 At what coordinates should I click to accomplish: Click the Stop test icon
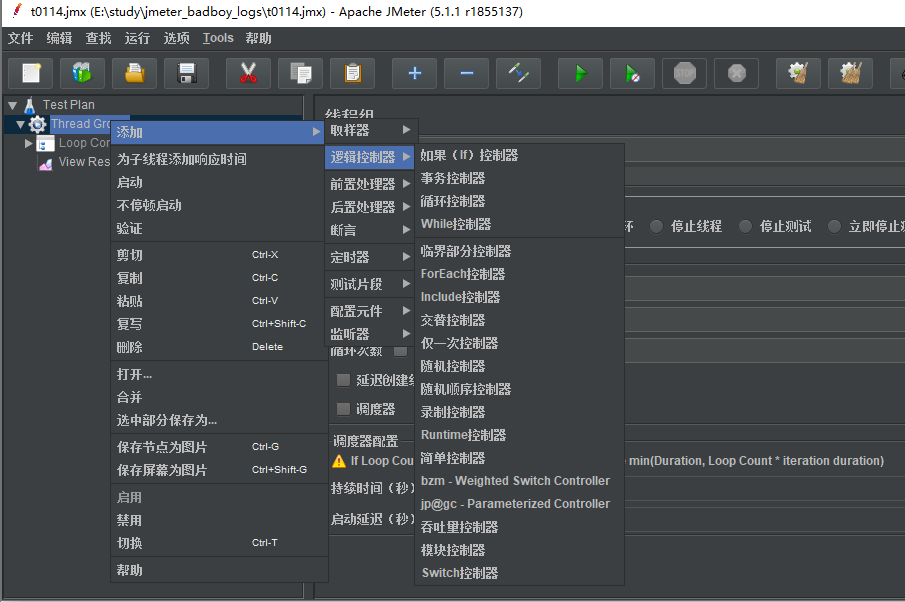pos(685,73)
